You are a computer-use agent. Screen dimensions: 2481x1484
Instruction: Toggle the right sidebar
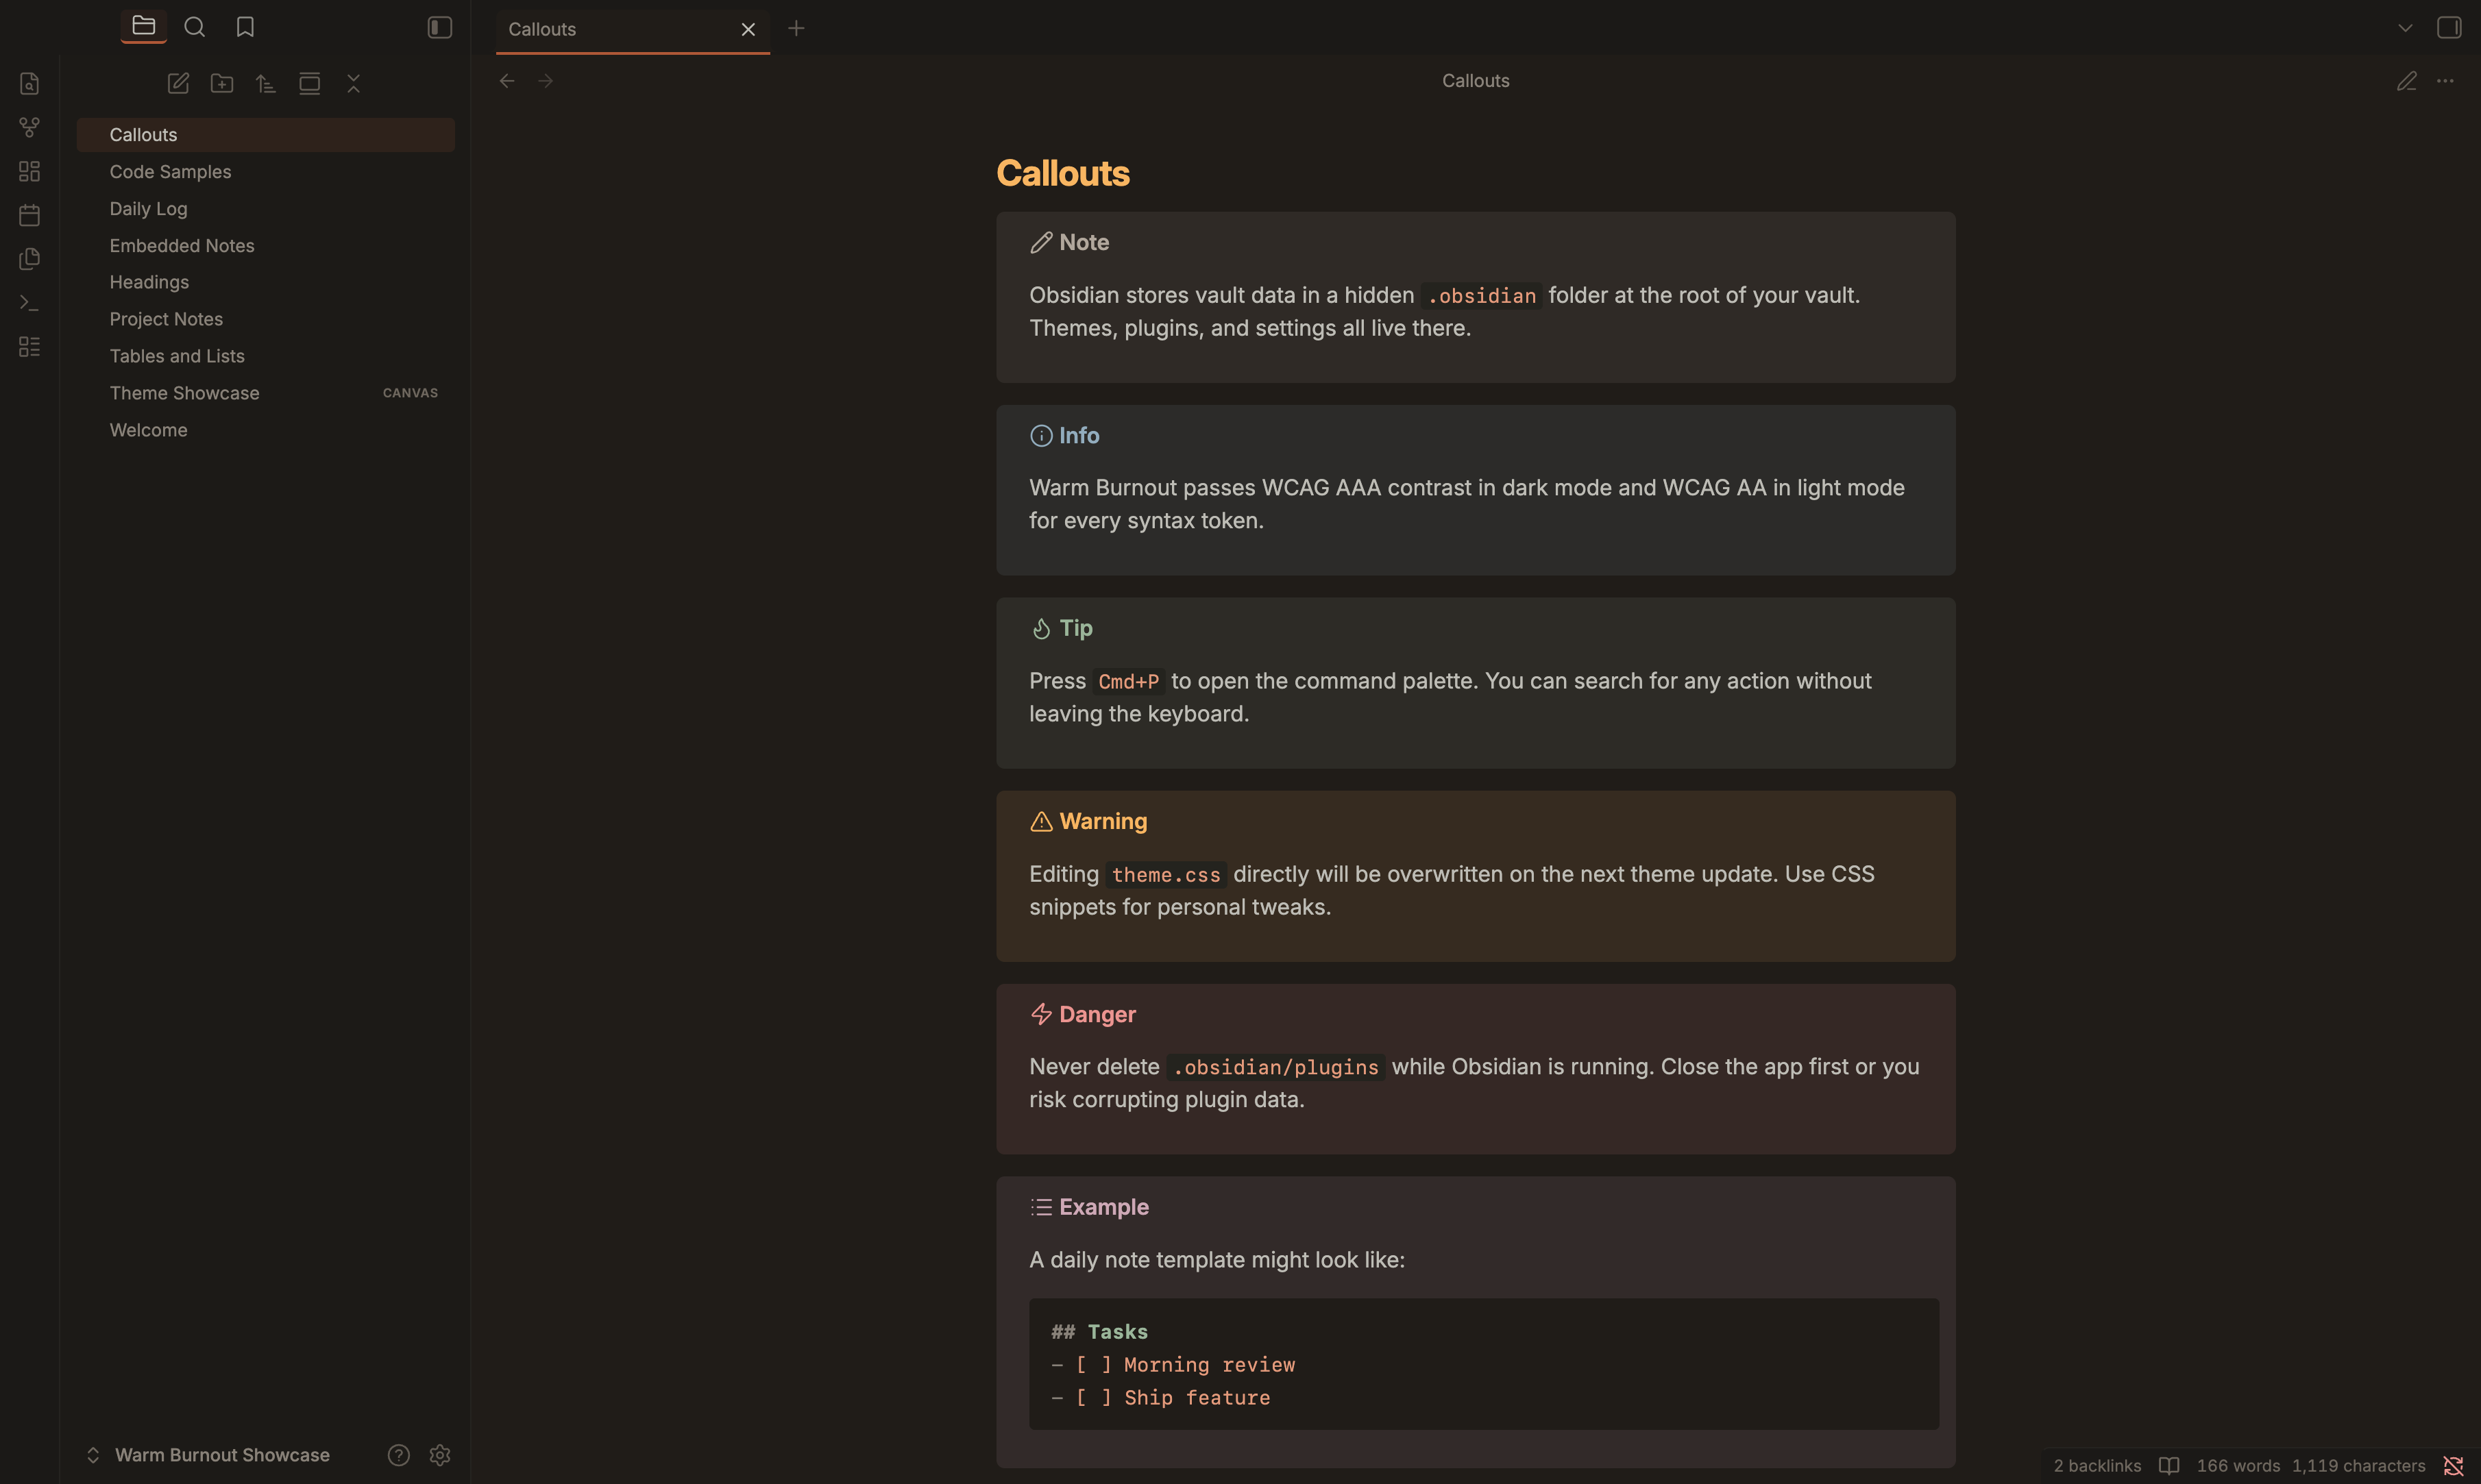coord(2449,28)
